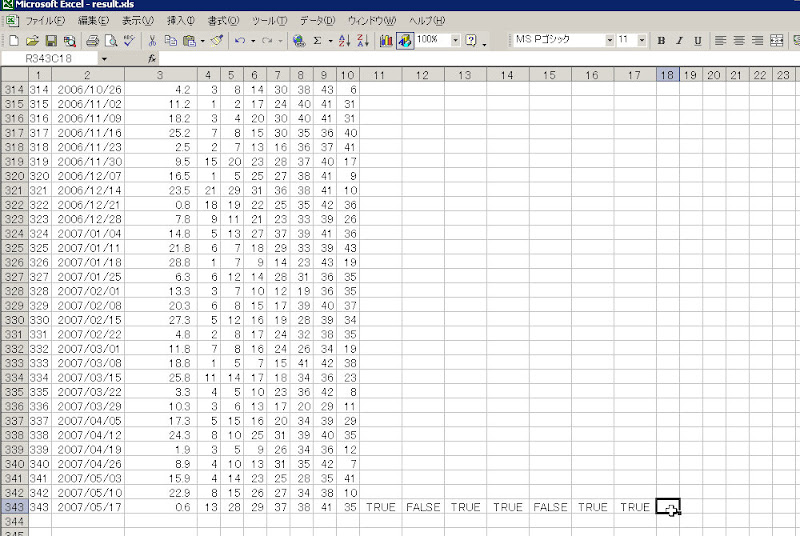The height and width of the screenshot is (536, 800).
Task: Open the 編集(E) menu
Action: [x=93, y=21]
